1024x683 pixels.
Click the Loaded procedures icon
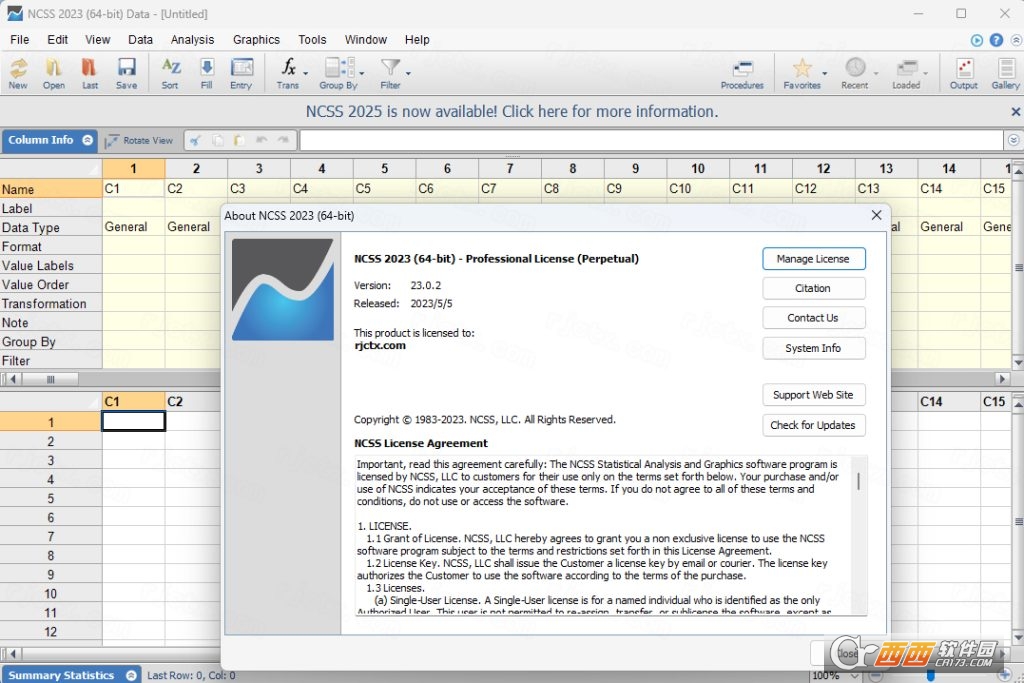pos(906,73)
